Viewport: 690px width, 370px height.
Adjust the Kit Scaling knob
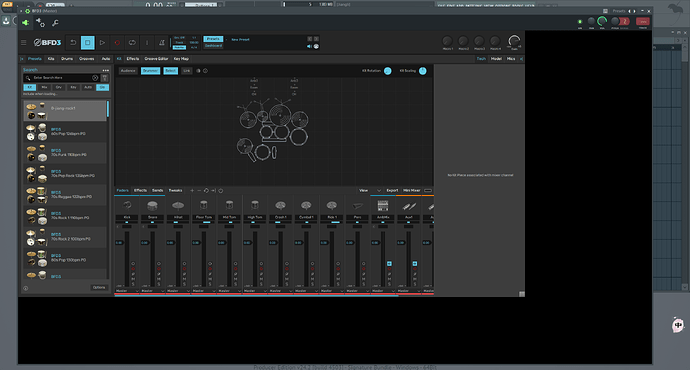pyautogui.click(x=422, y=71)
